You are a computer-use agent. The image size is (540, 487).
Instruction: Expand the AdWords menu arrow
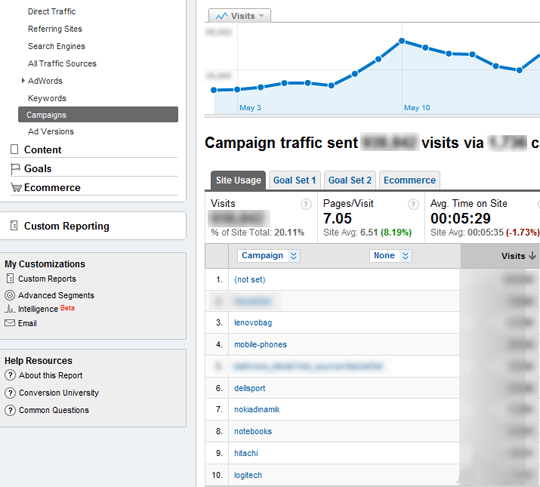pyautogui.click(x=23, y=81)
